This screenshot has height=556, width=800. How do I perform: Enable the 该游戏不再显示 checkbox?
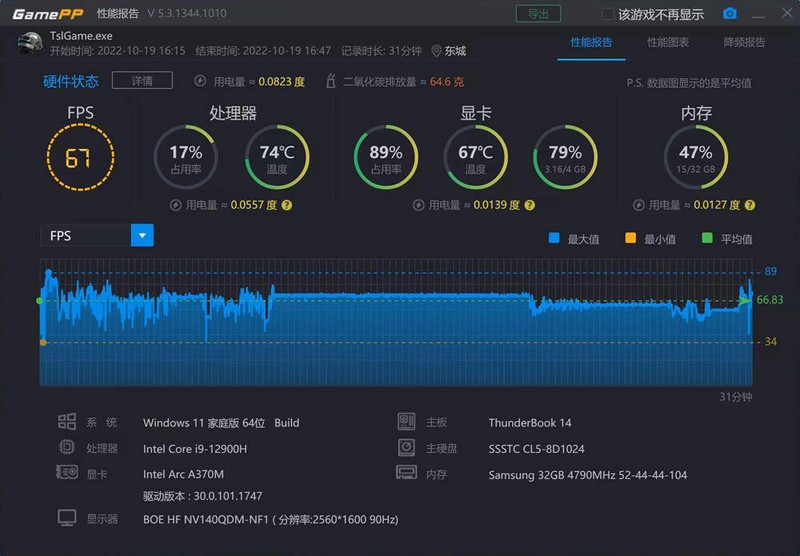tap(607, 14)
